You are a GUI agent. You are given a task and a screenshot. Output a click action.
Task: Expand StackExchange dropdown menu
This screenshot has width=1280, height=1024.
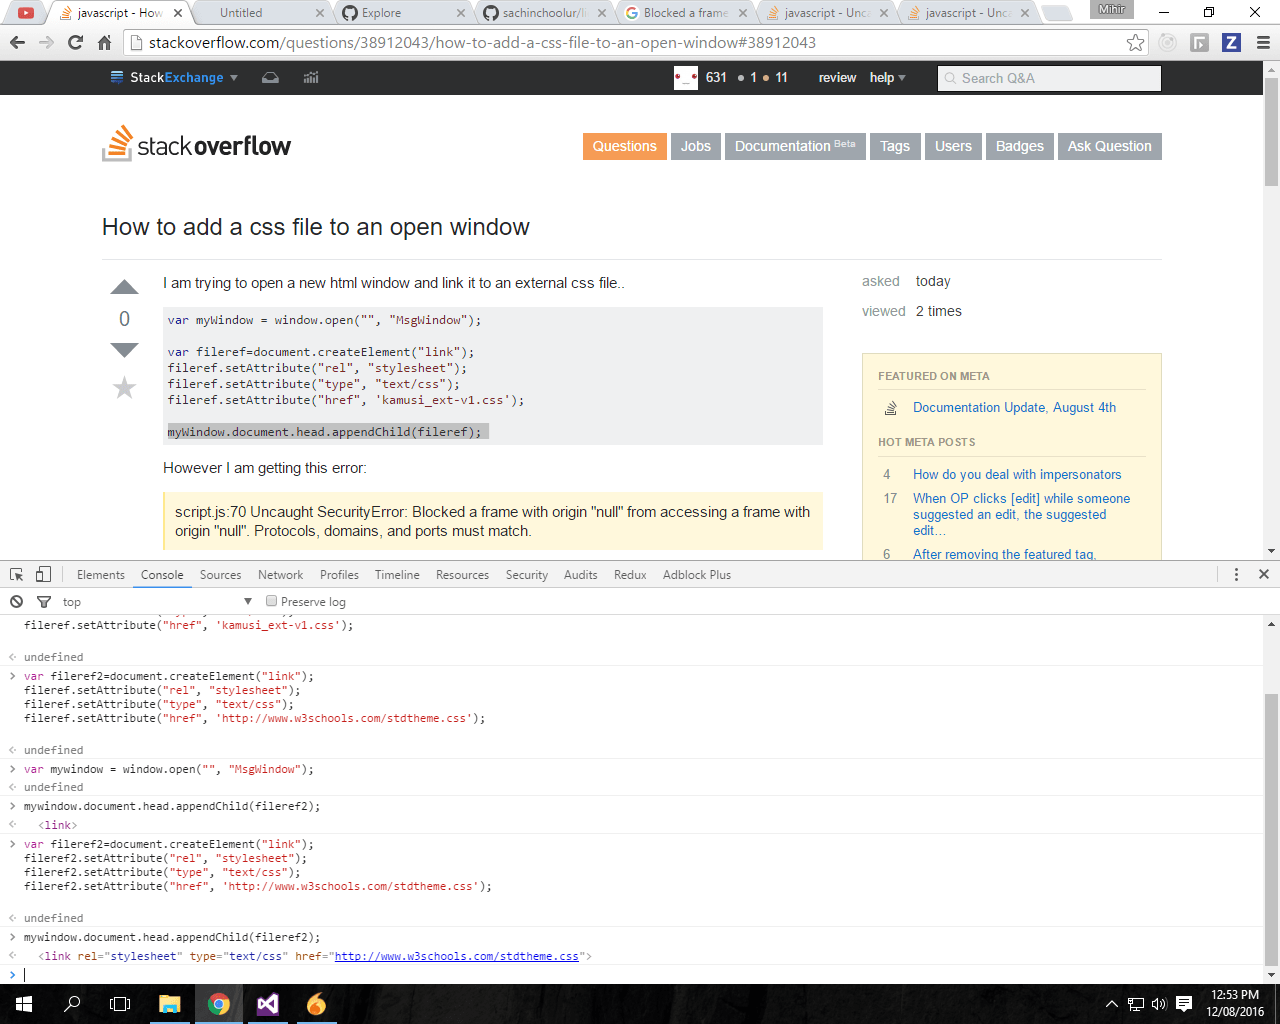click(x=174, y=78)
